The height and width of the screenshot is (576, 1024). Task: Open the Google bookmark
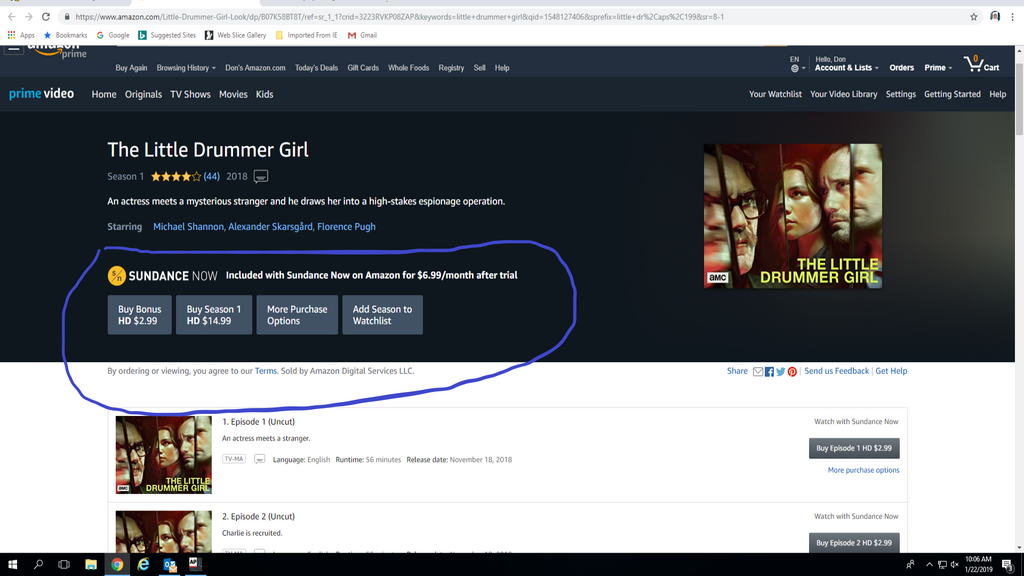pyautogui.click(x=113, y=35)
